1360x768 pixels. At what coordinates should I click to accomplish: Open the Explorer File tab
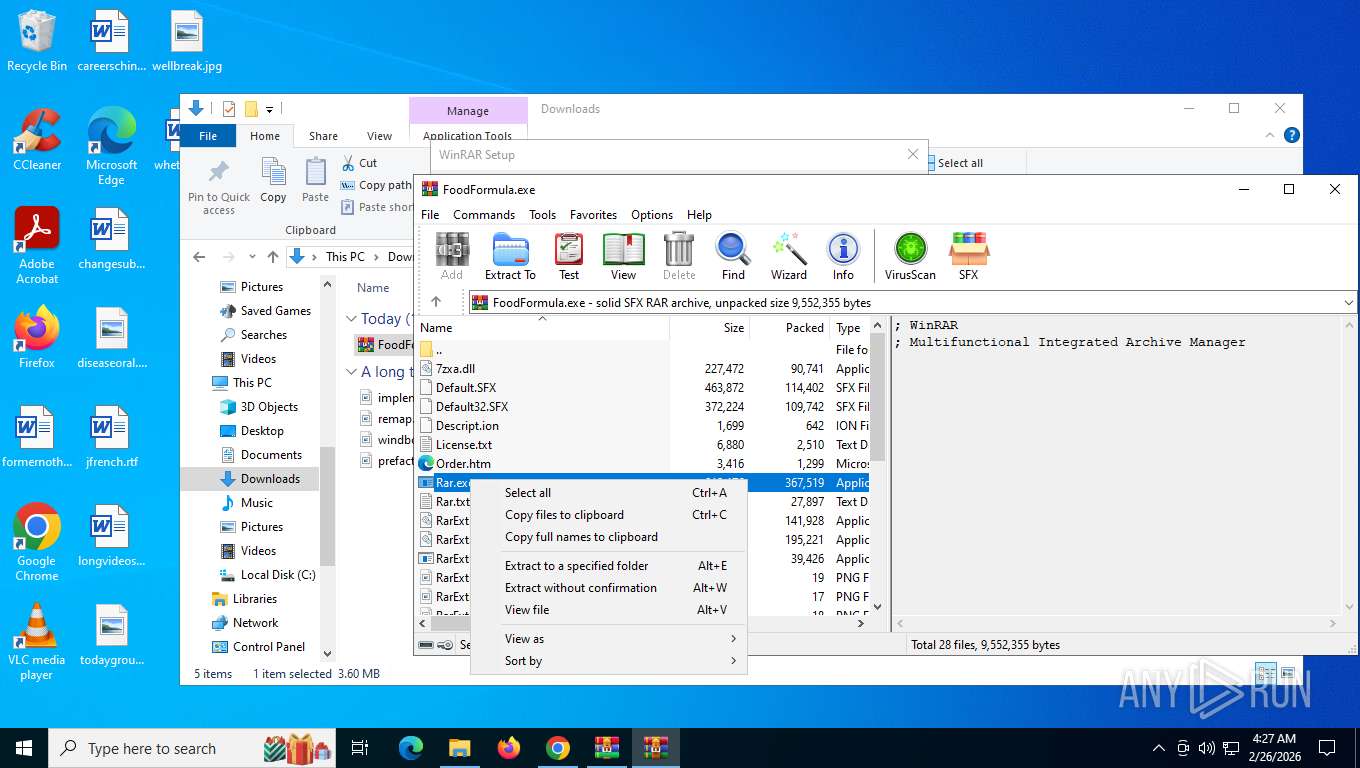pyautogui.click(x=208, y=136)
